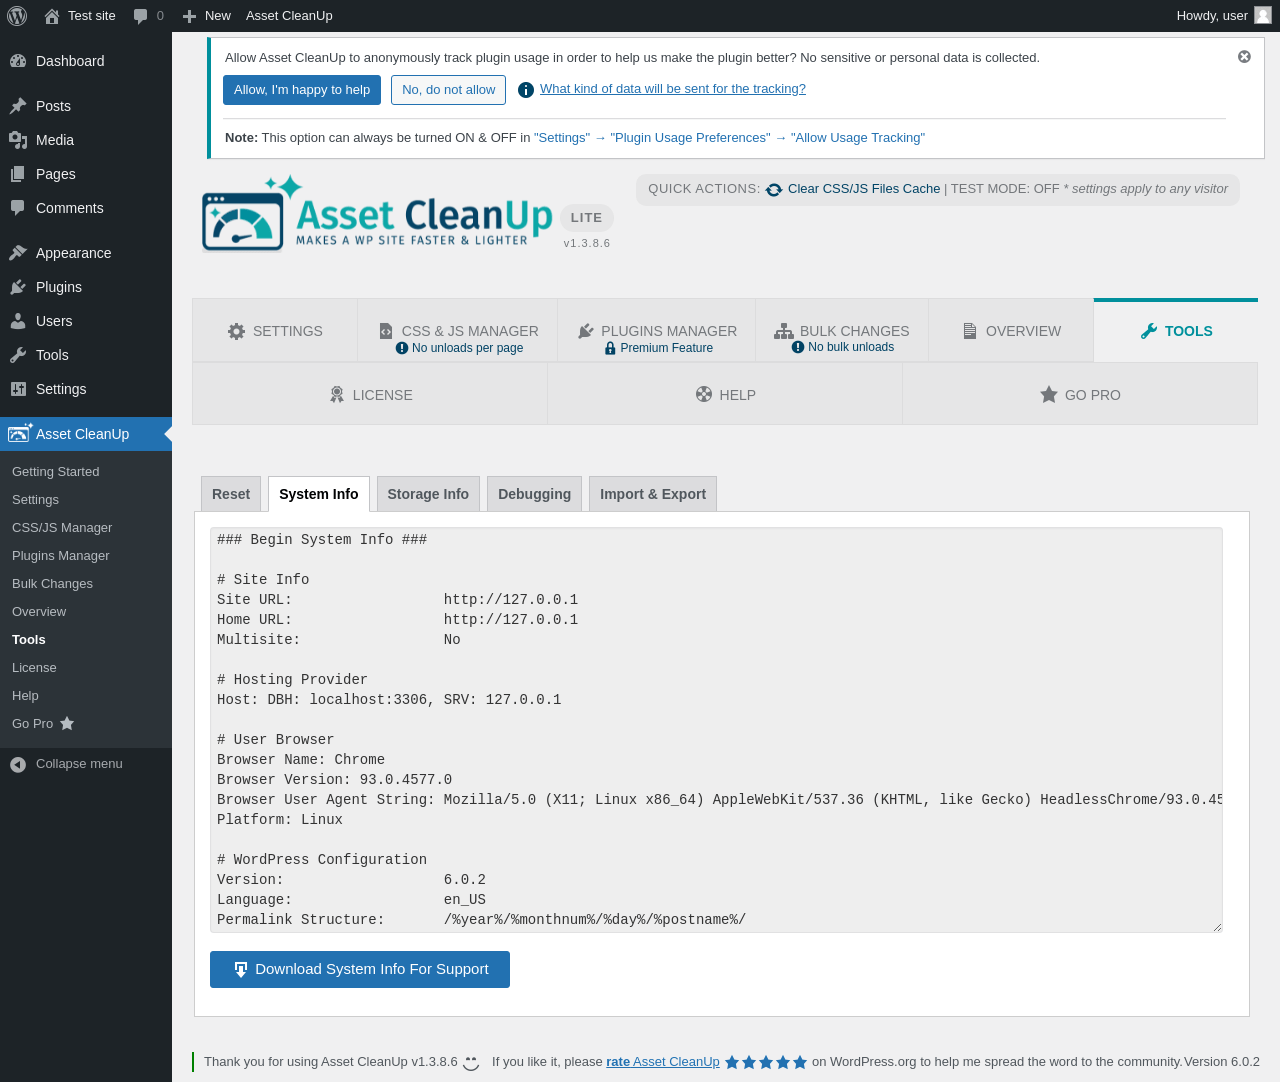
Task: Open the HELP tab
Action: pyautogui.click(x=725, y=395)
